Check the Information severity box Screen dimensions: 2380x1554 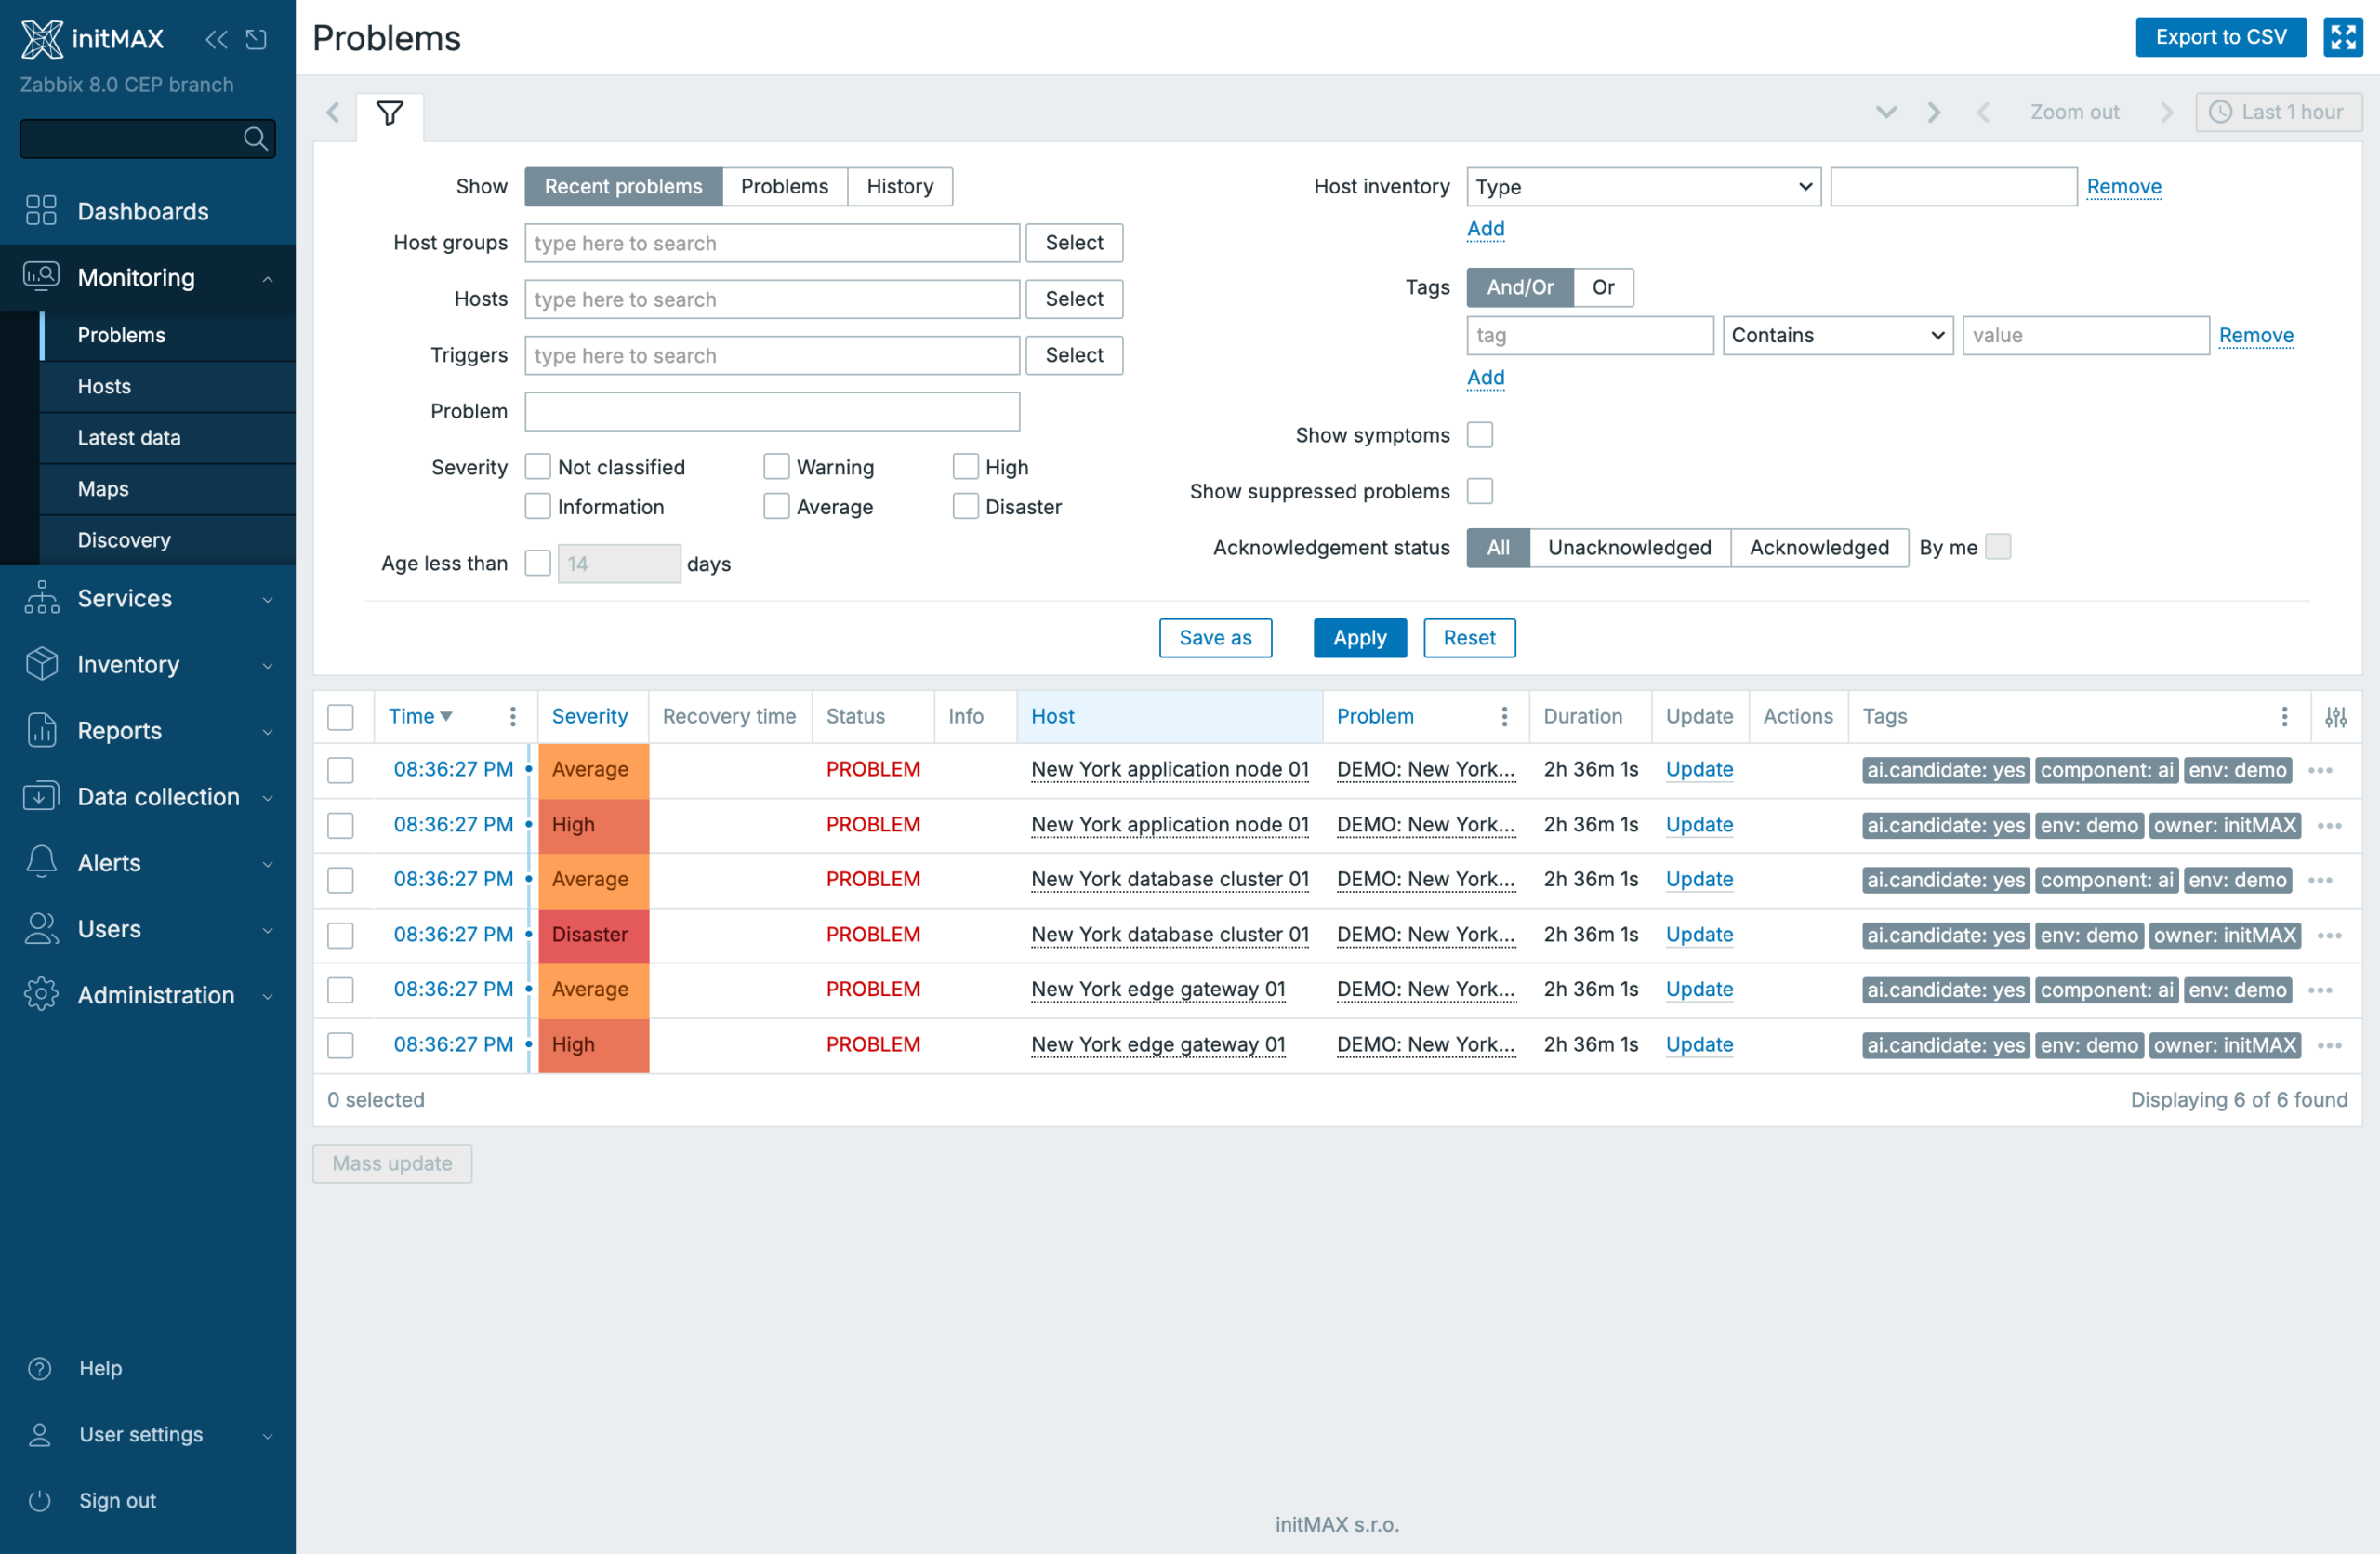pyautogui.click(x=538, y=506)
